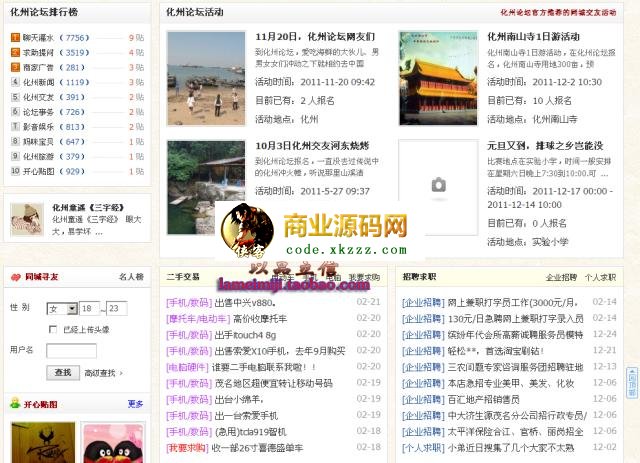Click the [个人求职] tag in the last job row
Viewport: 640px width, 463px height.
423,448
